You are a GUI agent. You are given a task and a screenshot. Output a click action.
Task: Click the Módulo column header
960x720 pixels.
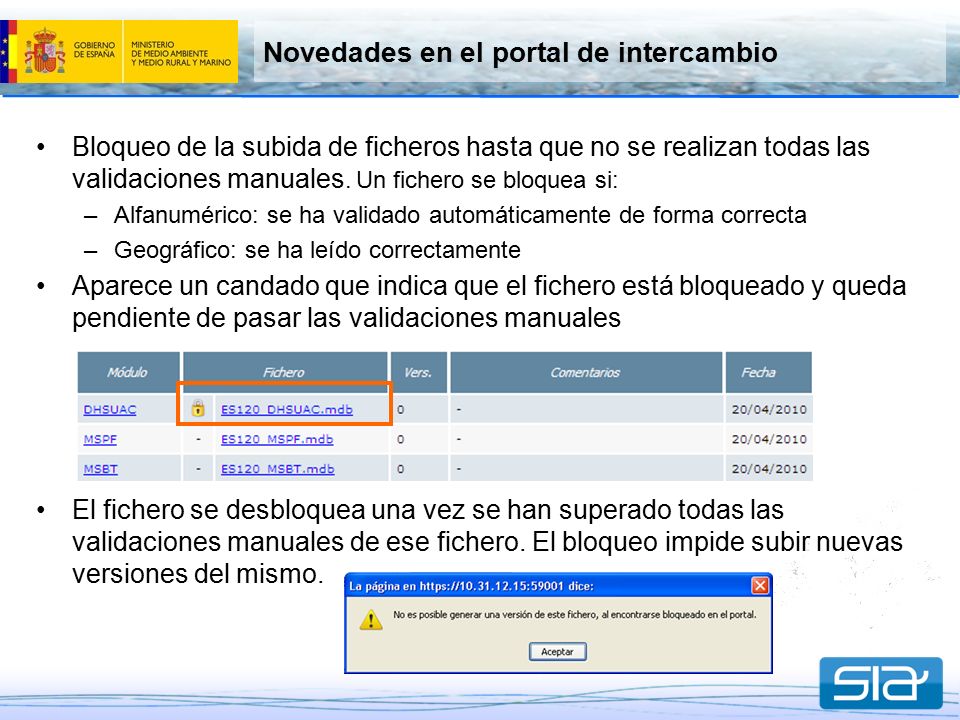(x=129, y=372)
